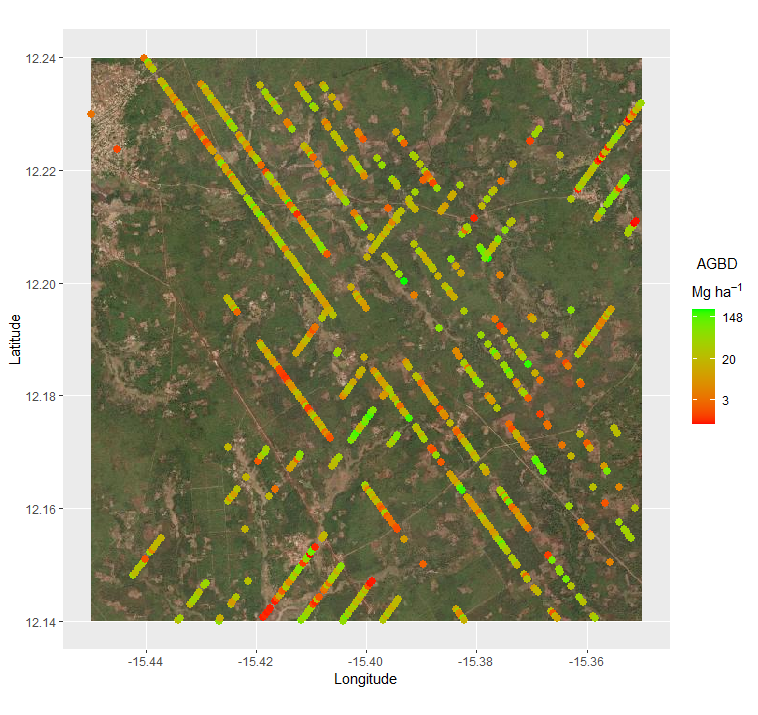Viewport: 758px width, 715px height.
Task: Click the 12.20 latitude tick label
Action: point(40,284)
